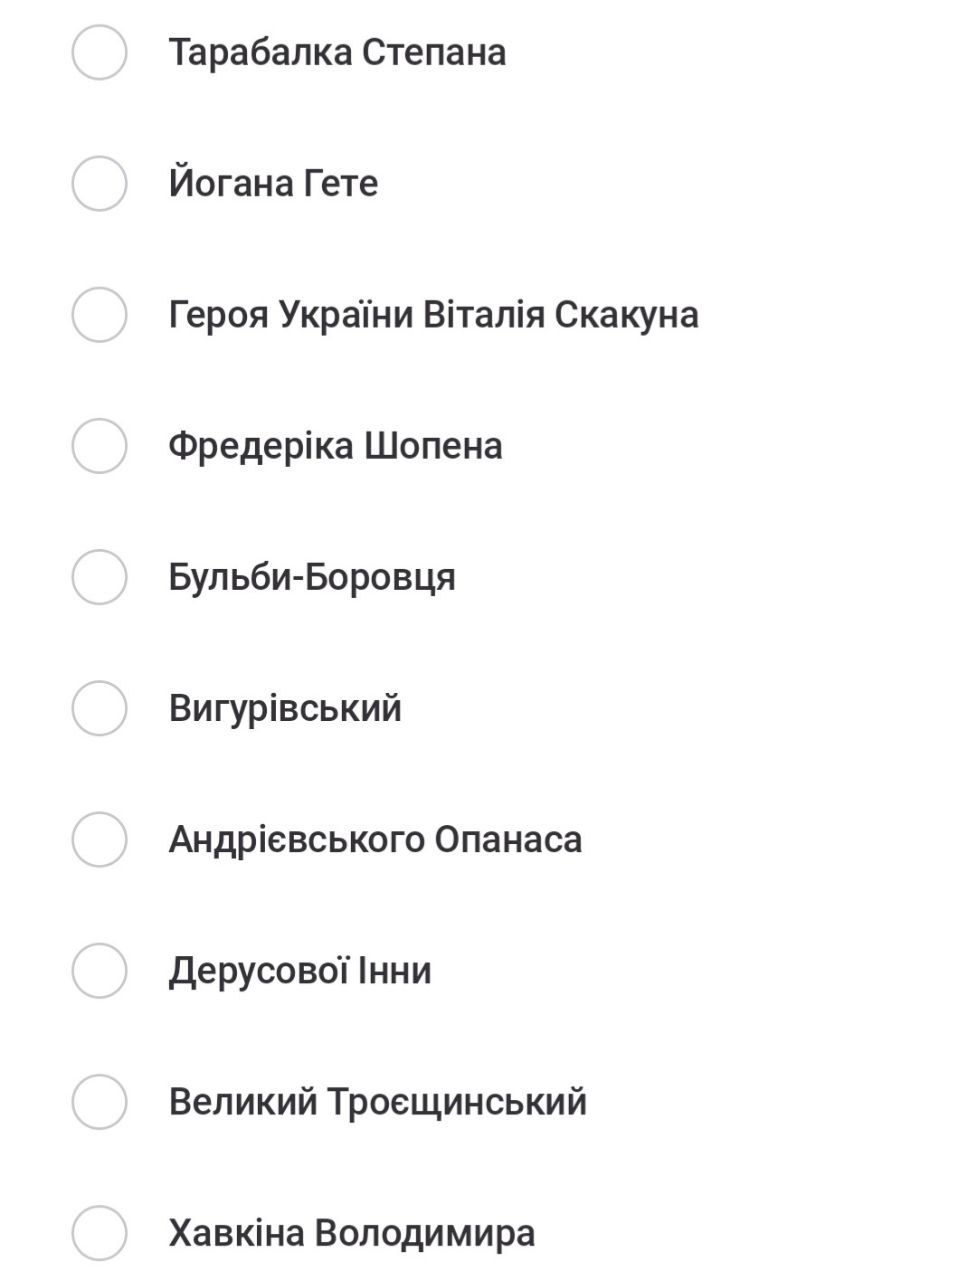This screenshot has height=1280, width=971.
Task: Select the Великий Троєщинський radio circle
Action: pos(99,1101)
